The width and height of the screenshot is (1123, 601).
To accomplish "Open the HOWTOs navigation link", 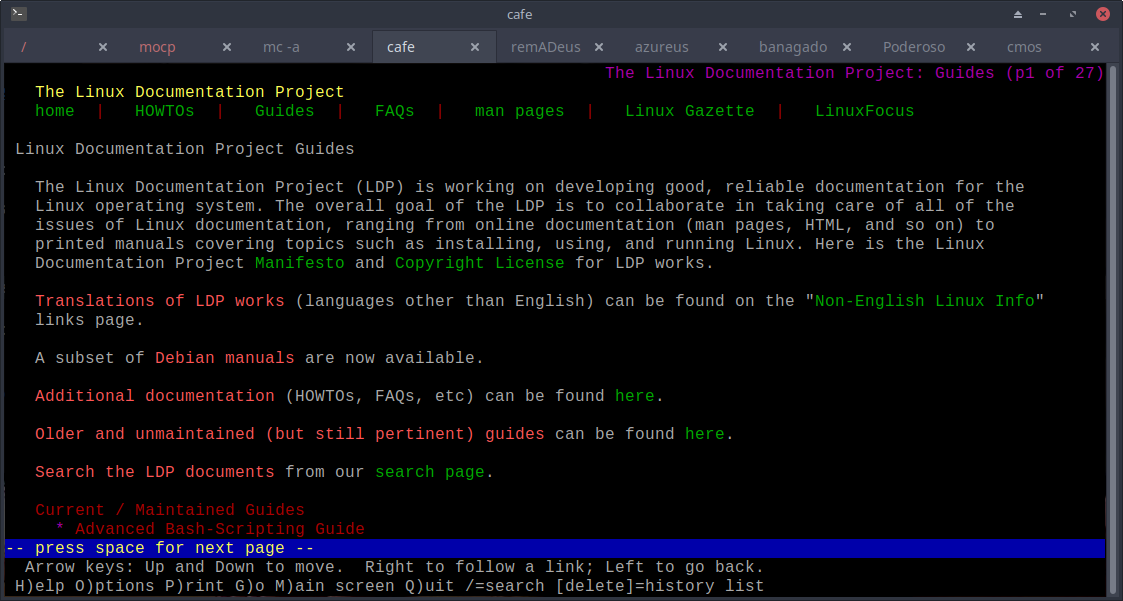I will tap(165, 111).
